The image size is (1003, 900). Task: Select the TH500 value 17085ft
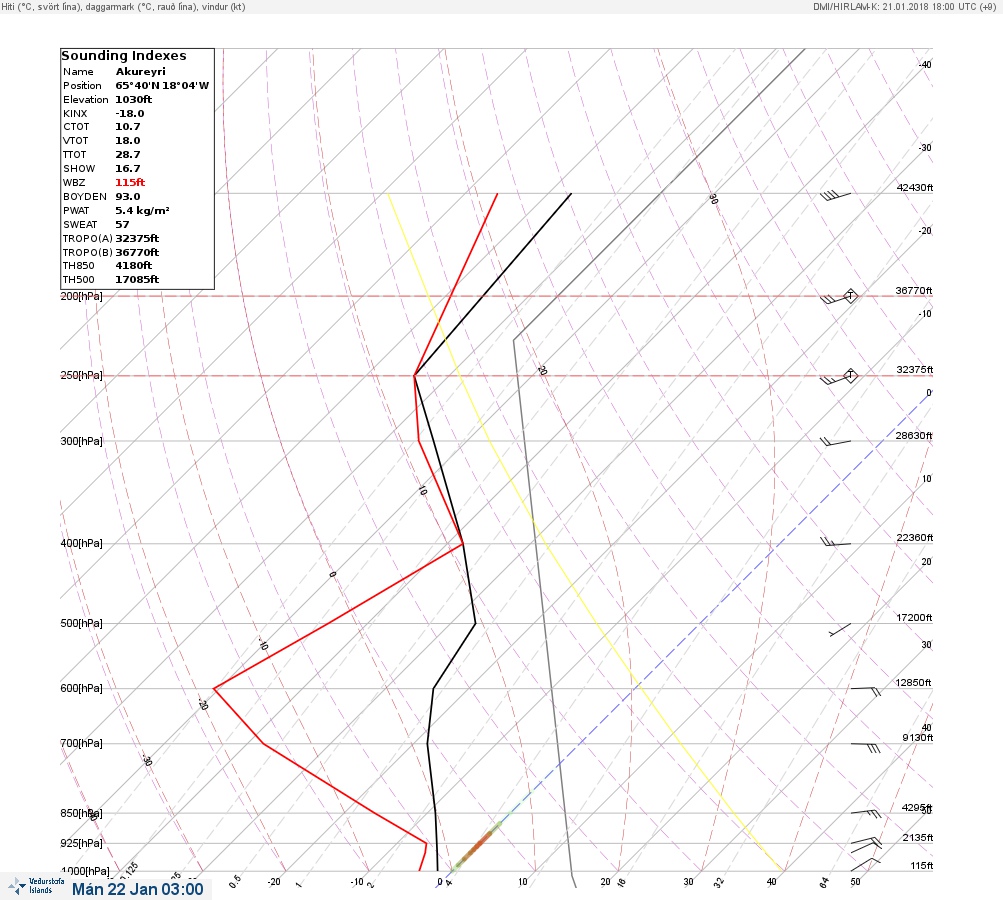click(x=138, y=280)
